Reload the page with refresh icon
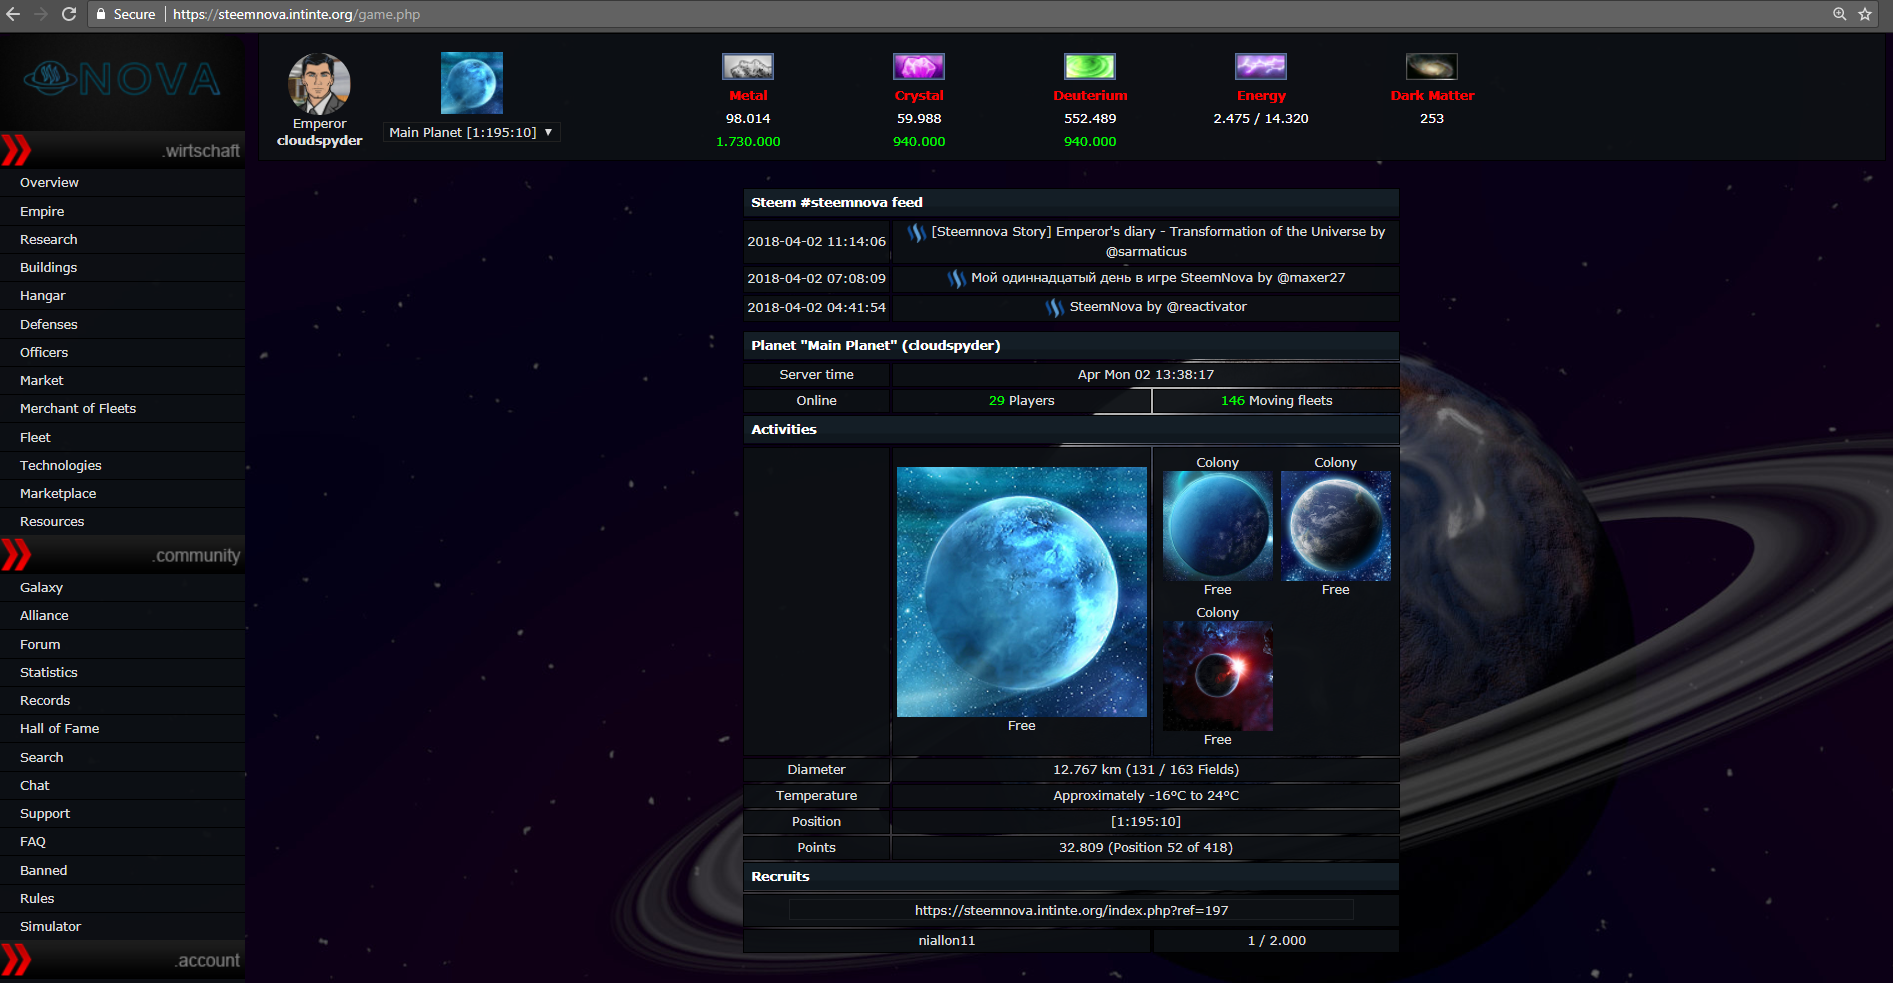Image resolution: width=1893 pixels, height=983 pixels. click(x=69, y=14)
